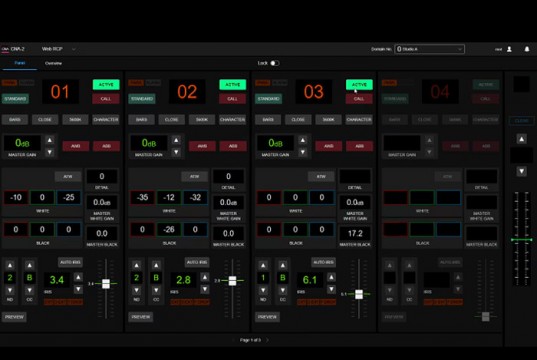Increase camera 01 master gain with up arrow
Screen dimensions: 537x360
pos(50,140)
